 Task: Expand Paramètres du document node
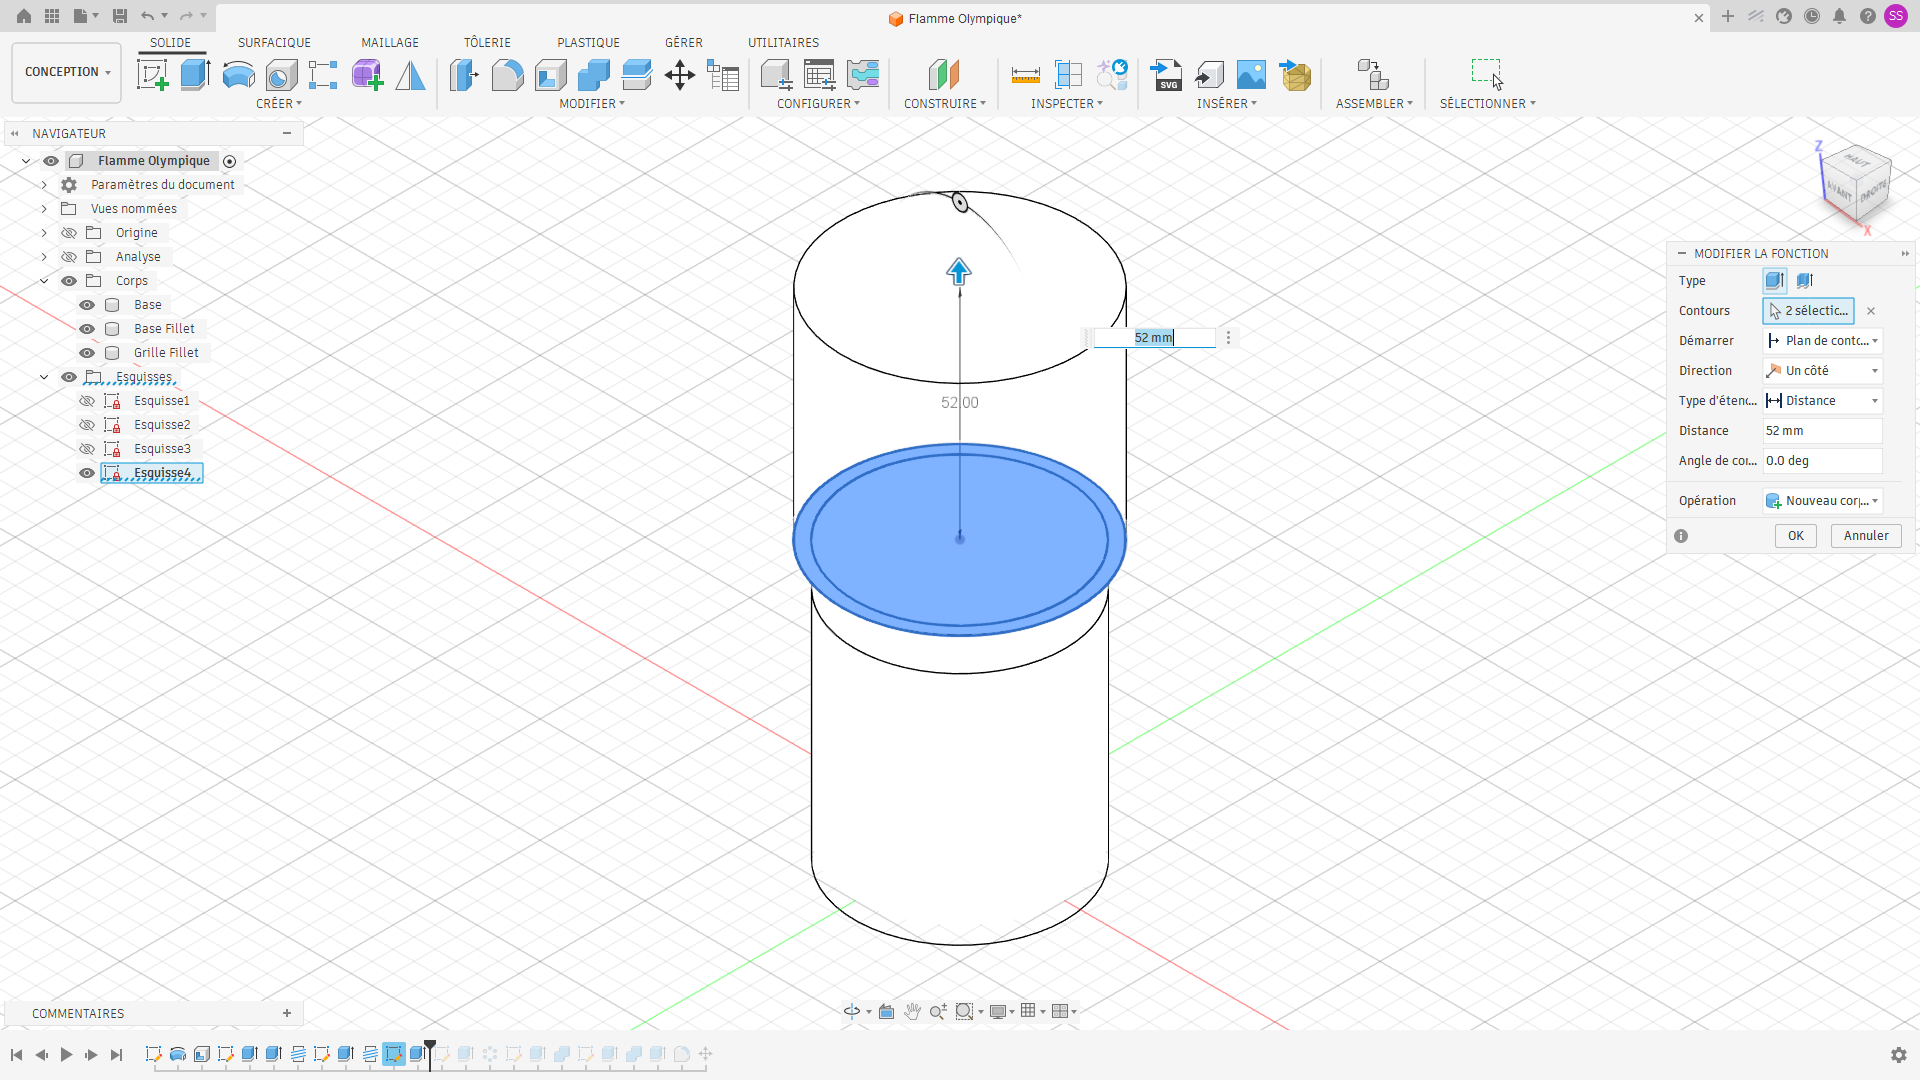click(44, 185)
